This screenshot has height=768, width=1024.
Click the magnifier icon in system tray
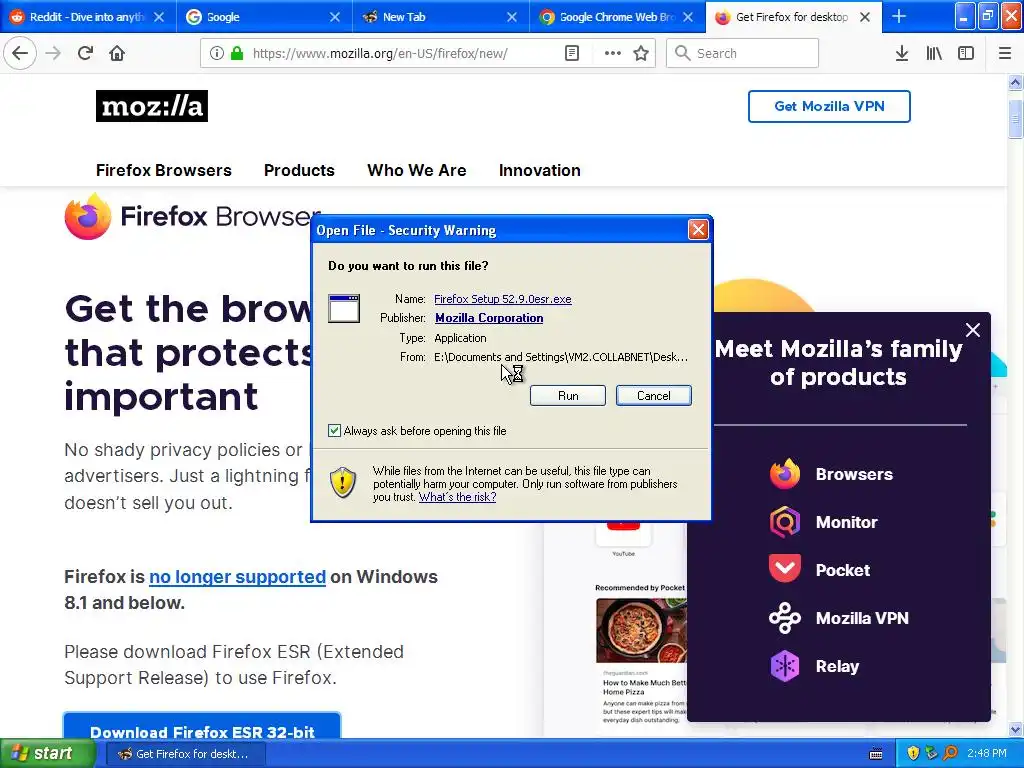click(950, 754)
